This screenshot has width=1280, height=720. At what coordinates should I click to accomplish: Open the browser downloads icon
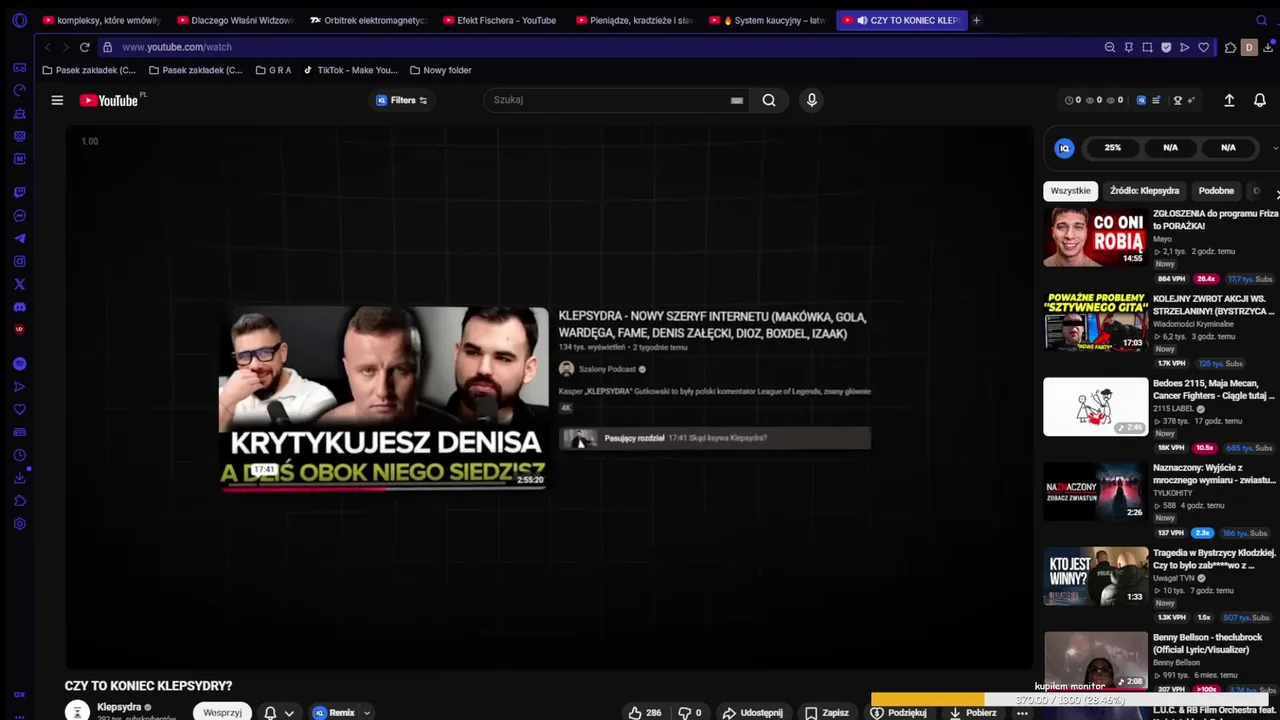tap(1268, 47)
